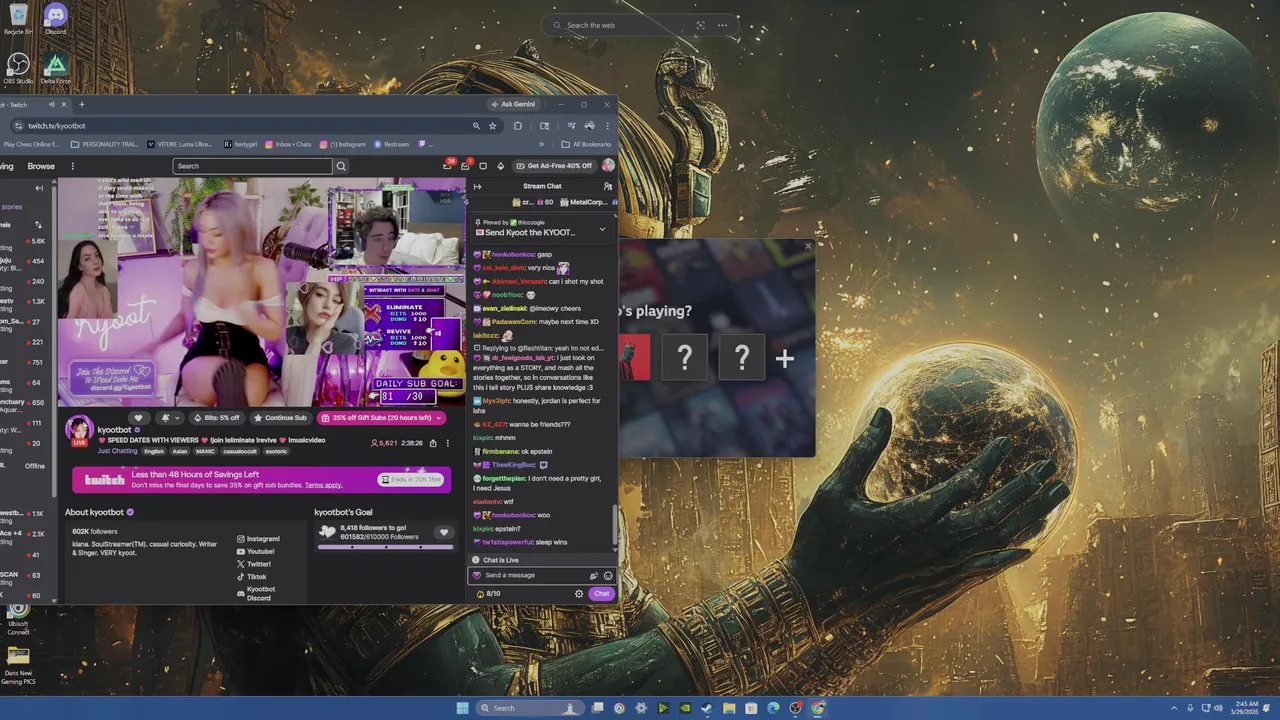Select the MANIC stream tag
The width and height of the screenshot is (1280, 720).
pyautogui.click(x=205, y=451)
